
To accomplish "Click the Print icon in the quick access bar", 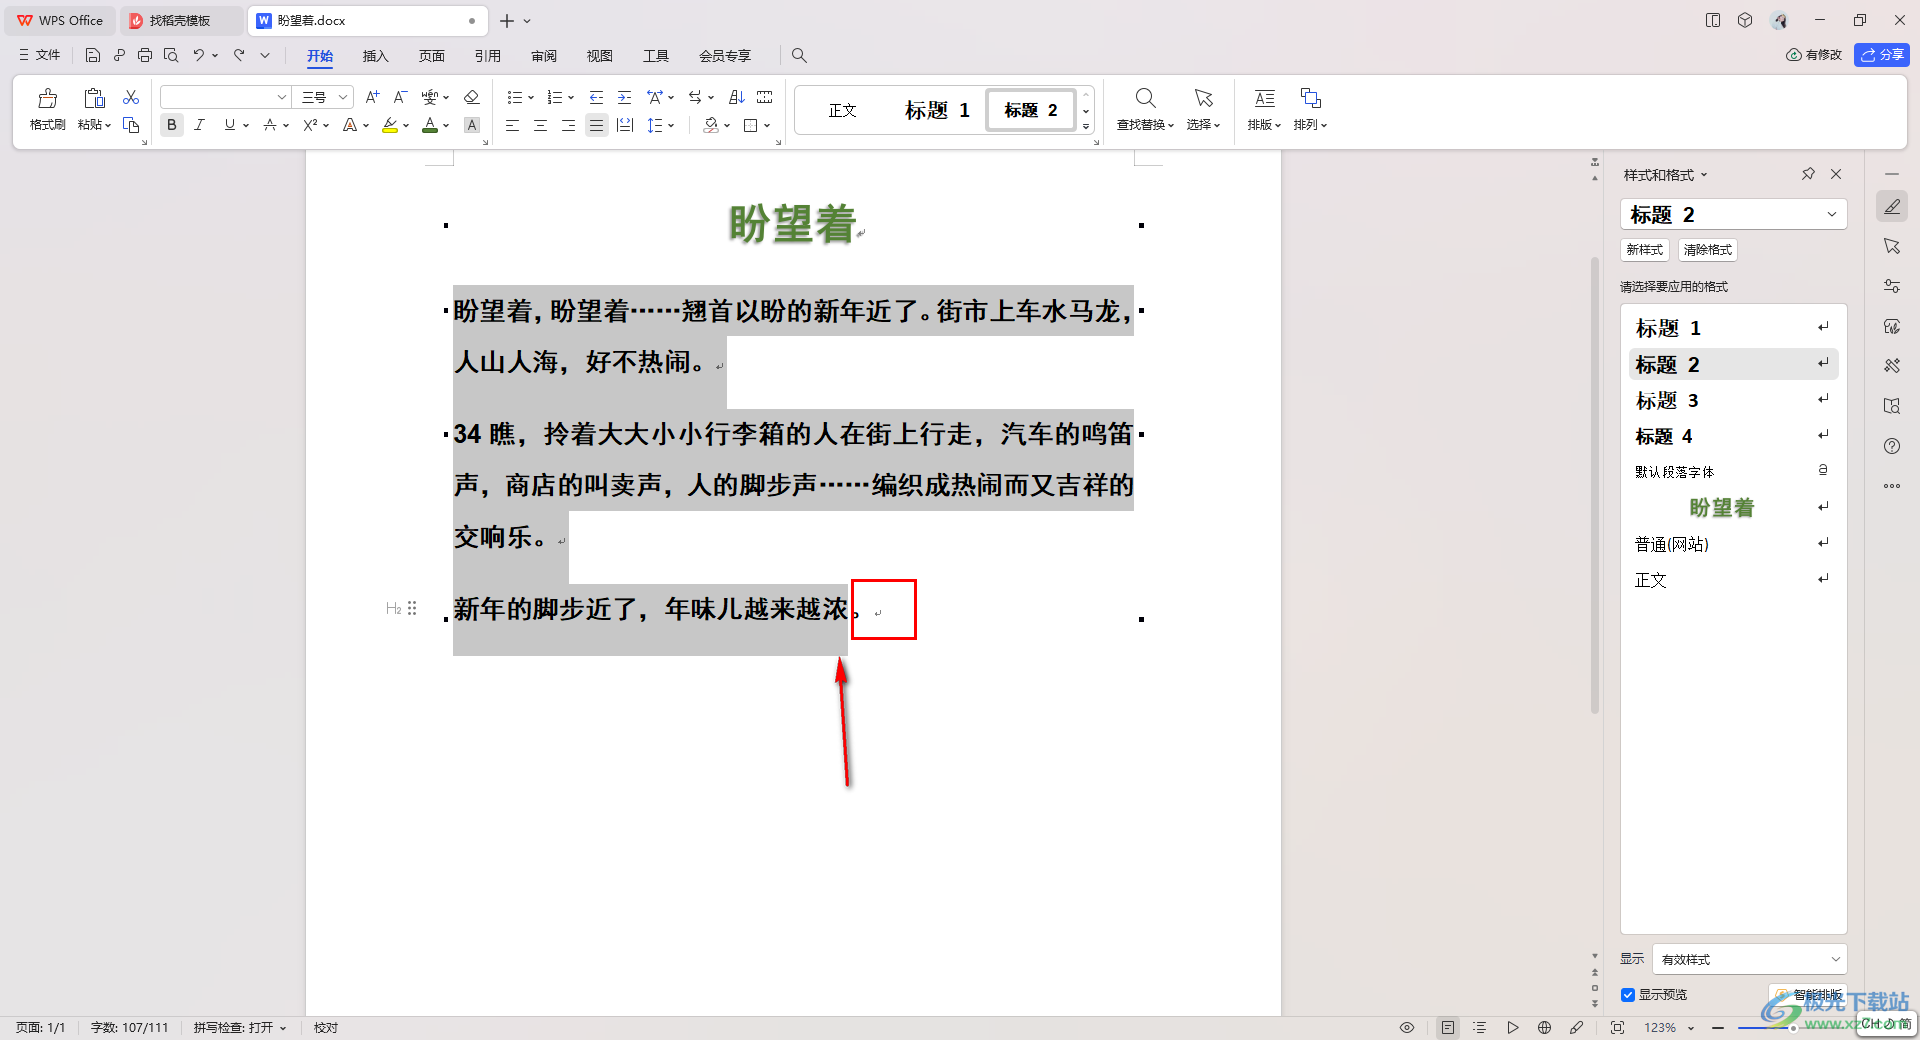I will coord(145,55).
